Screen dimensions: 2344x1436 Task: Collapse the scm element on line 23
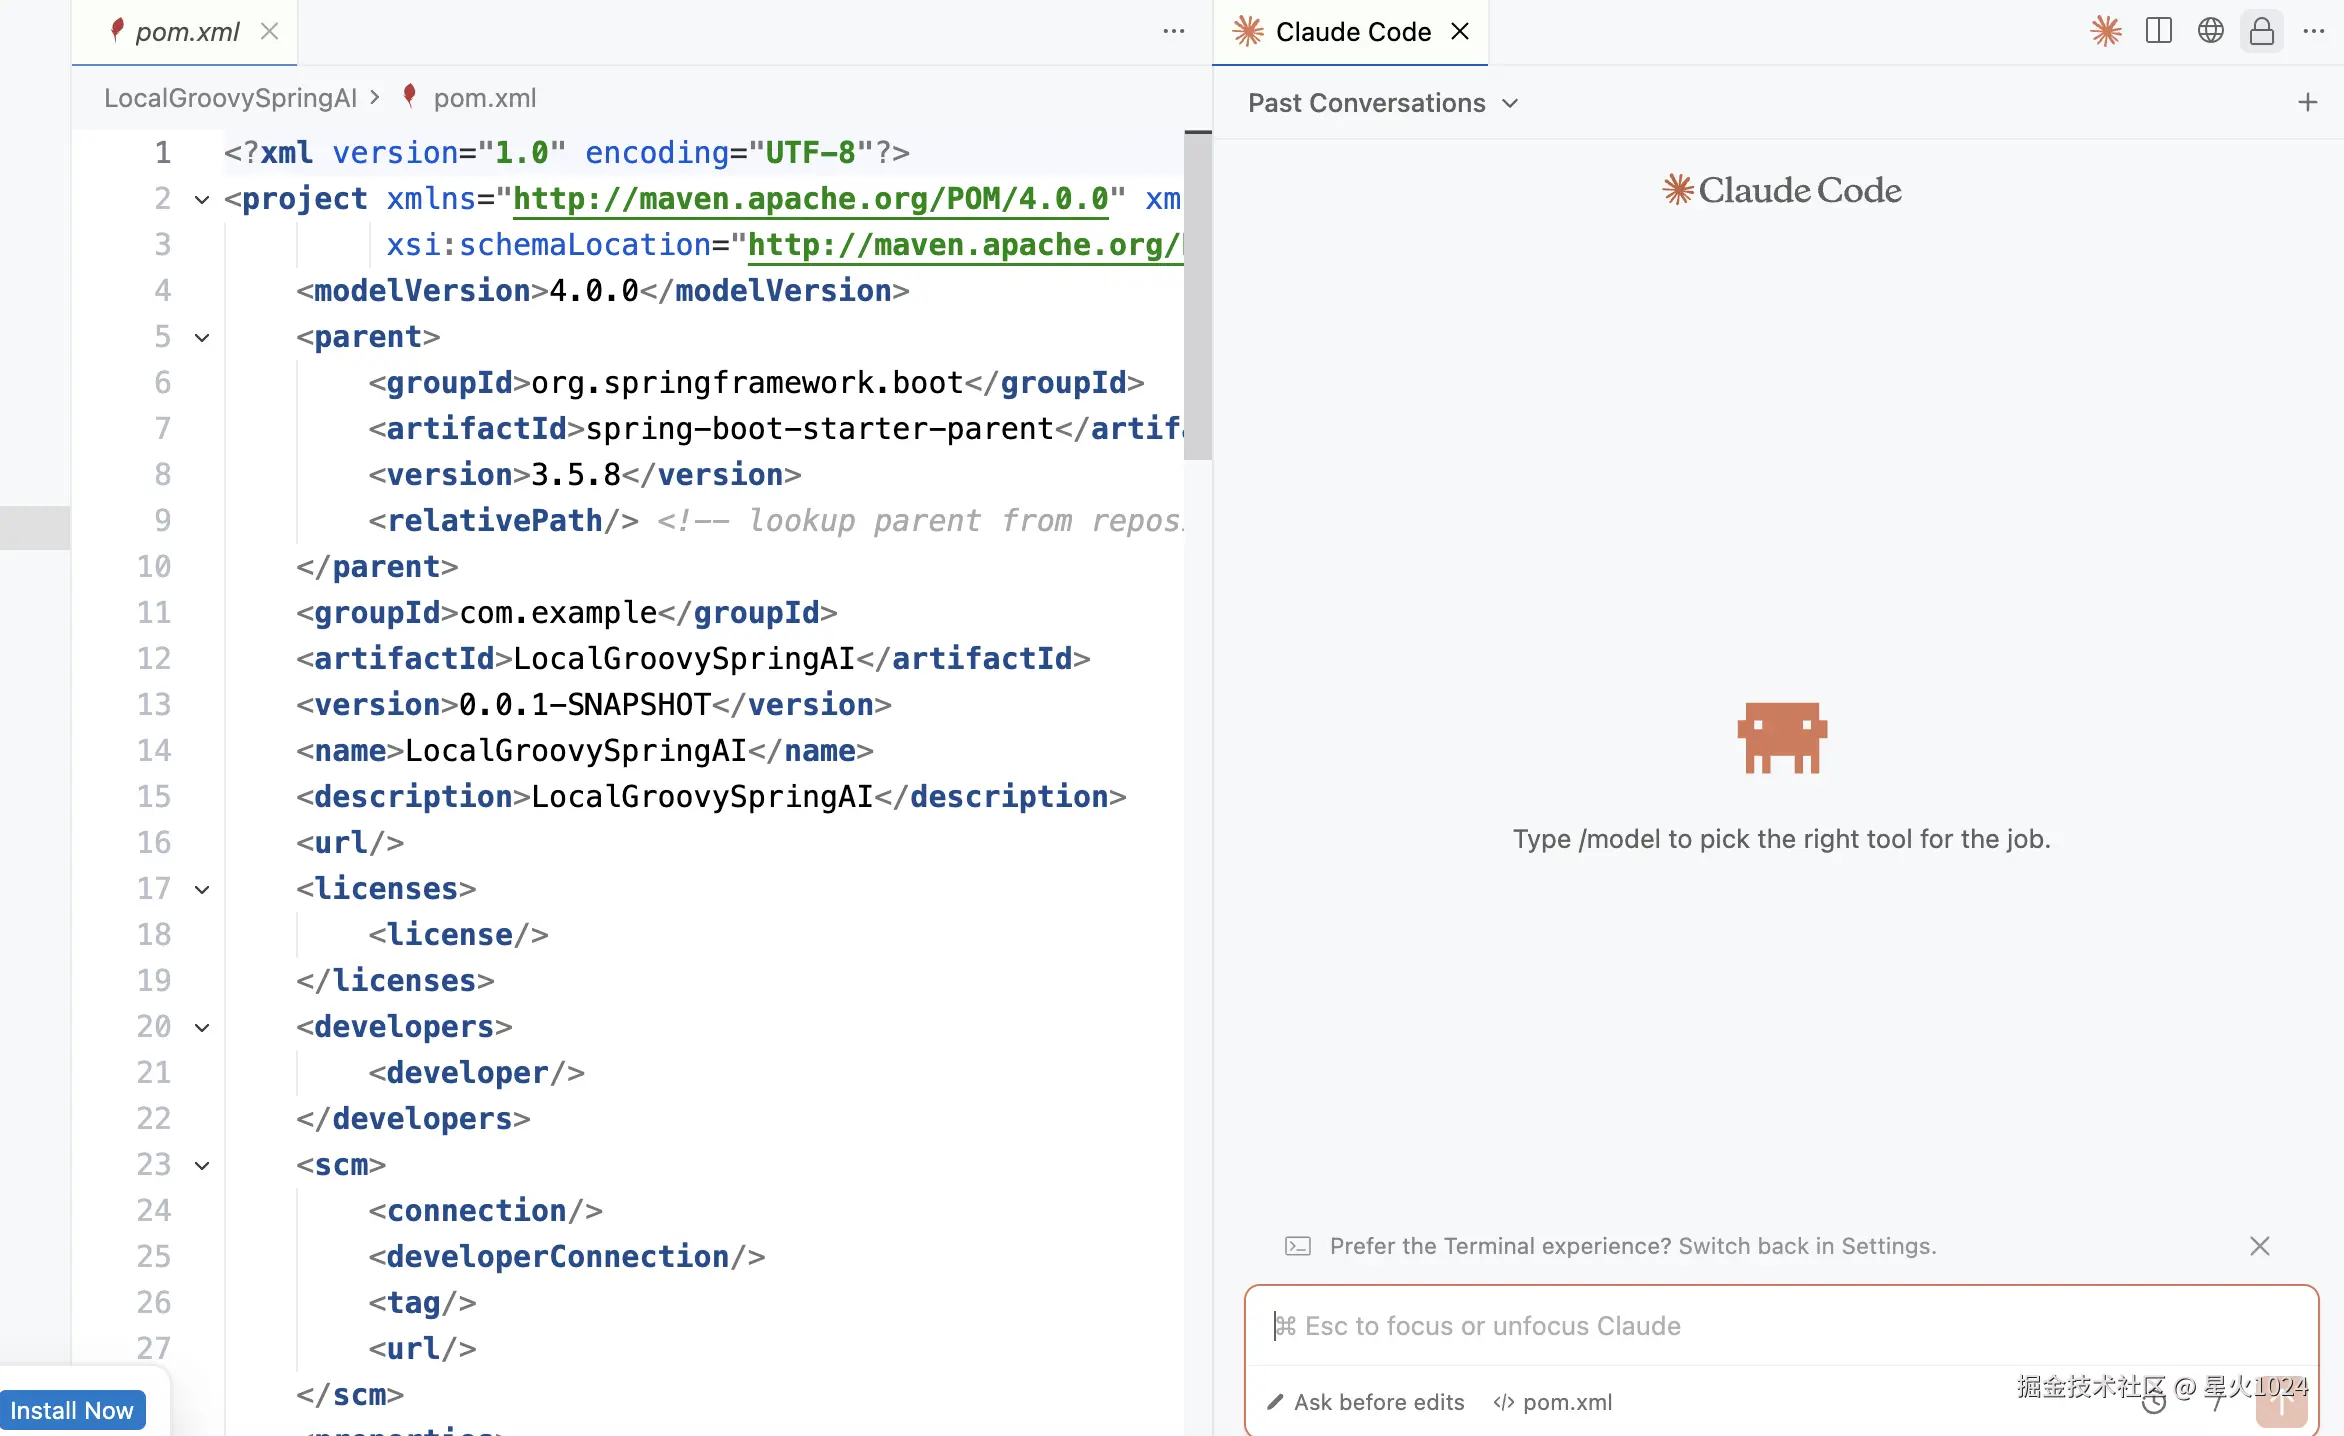(x=202, y=1165)
